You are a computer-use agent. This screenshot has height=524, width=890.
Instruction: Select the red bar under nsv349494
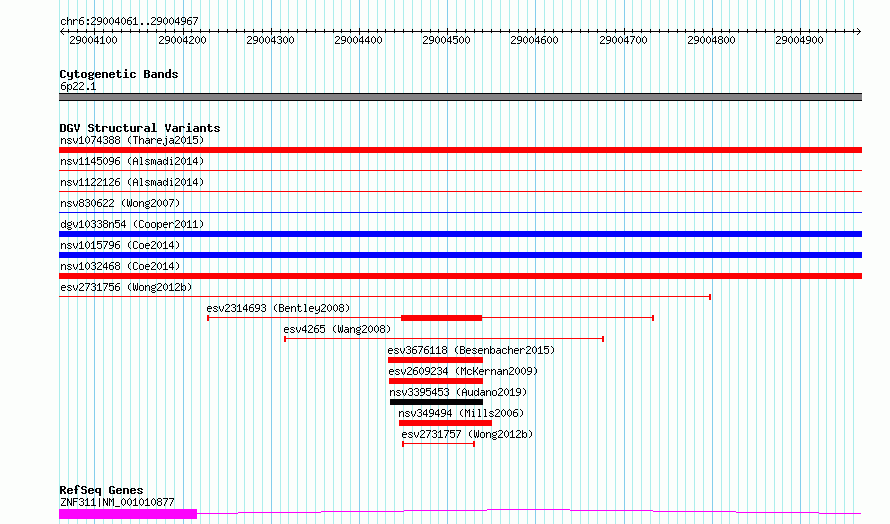click(x=446, y=423)
